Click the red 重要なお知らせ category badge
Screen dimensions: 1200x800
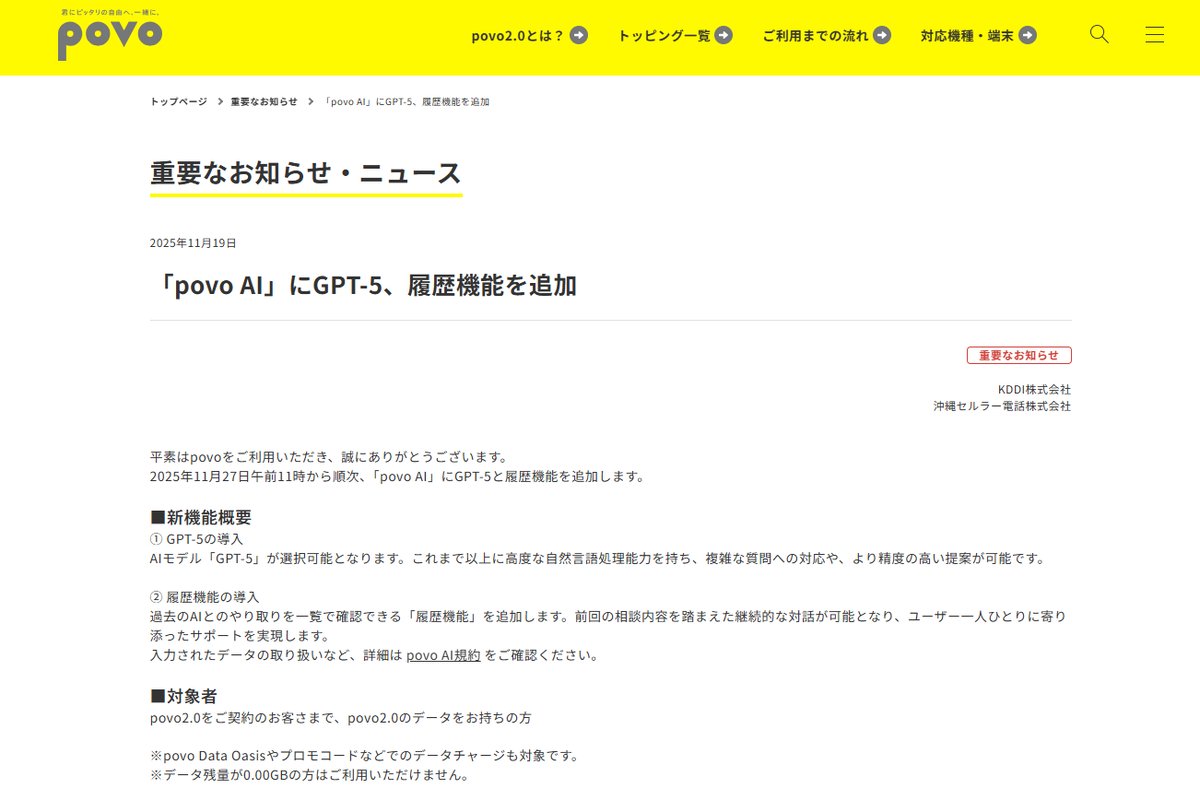pos(1019,354)
